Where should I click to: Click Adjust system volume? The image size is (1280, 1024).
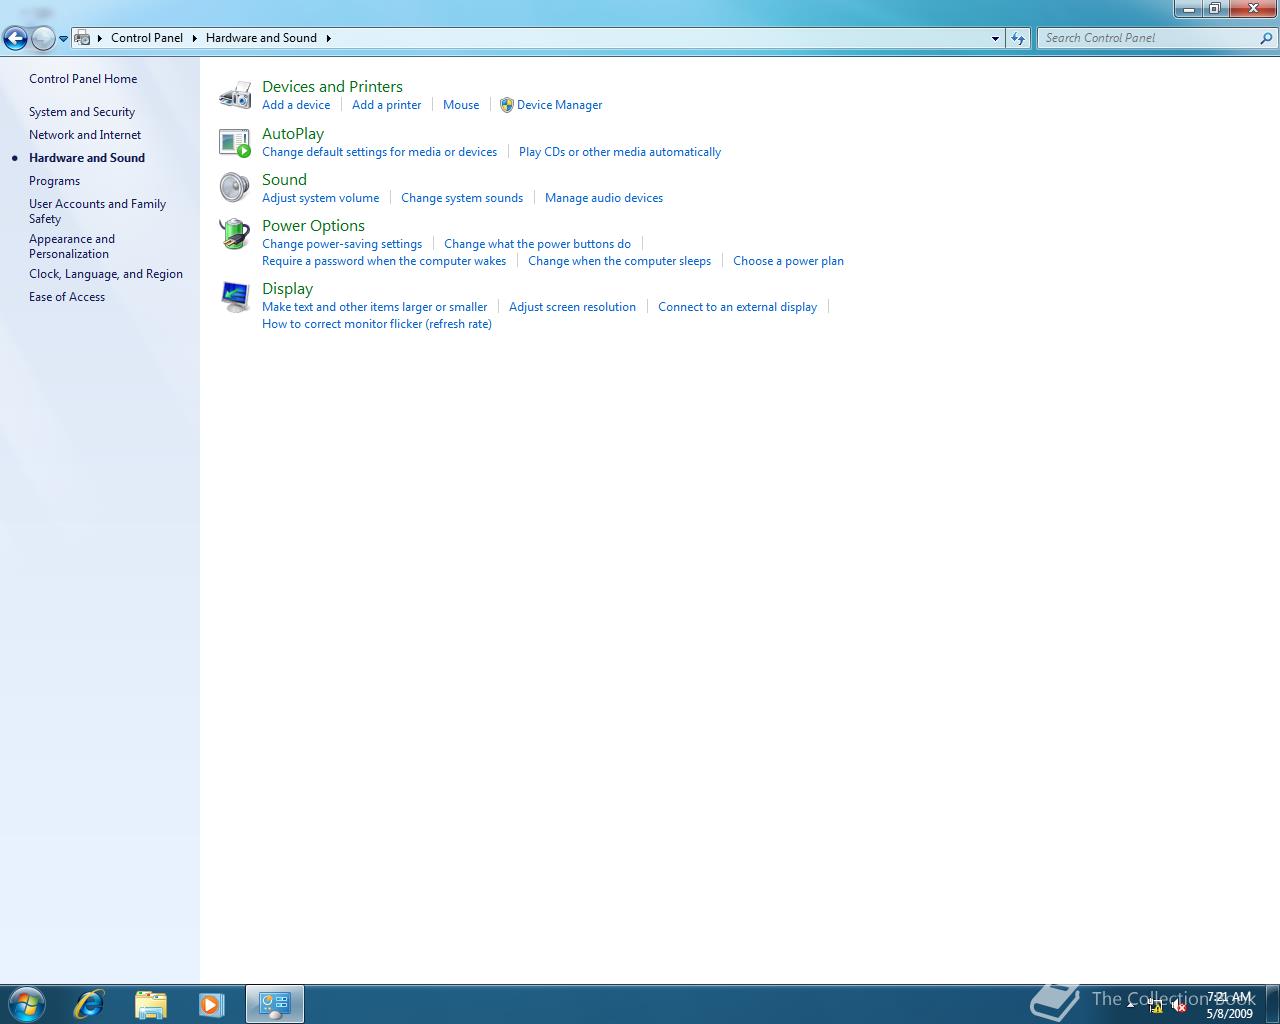[320, 198]
